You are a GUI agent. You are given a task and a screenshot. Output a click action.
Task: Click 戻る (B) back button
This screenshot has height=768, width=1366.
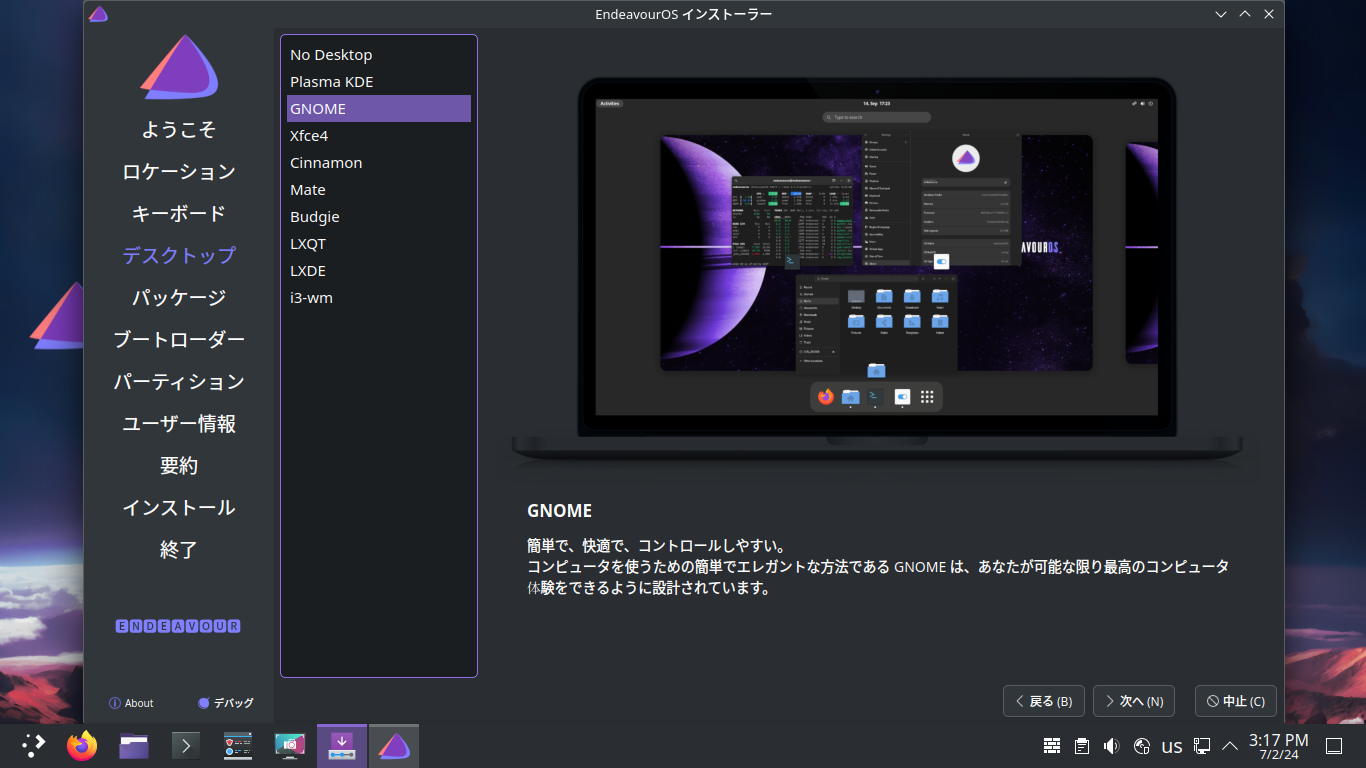[1044, 701]
